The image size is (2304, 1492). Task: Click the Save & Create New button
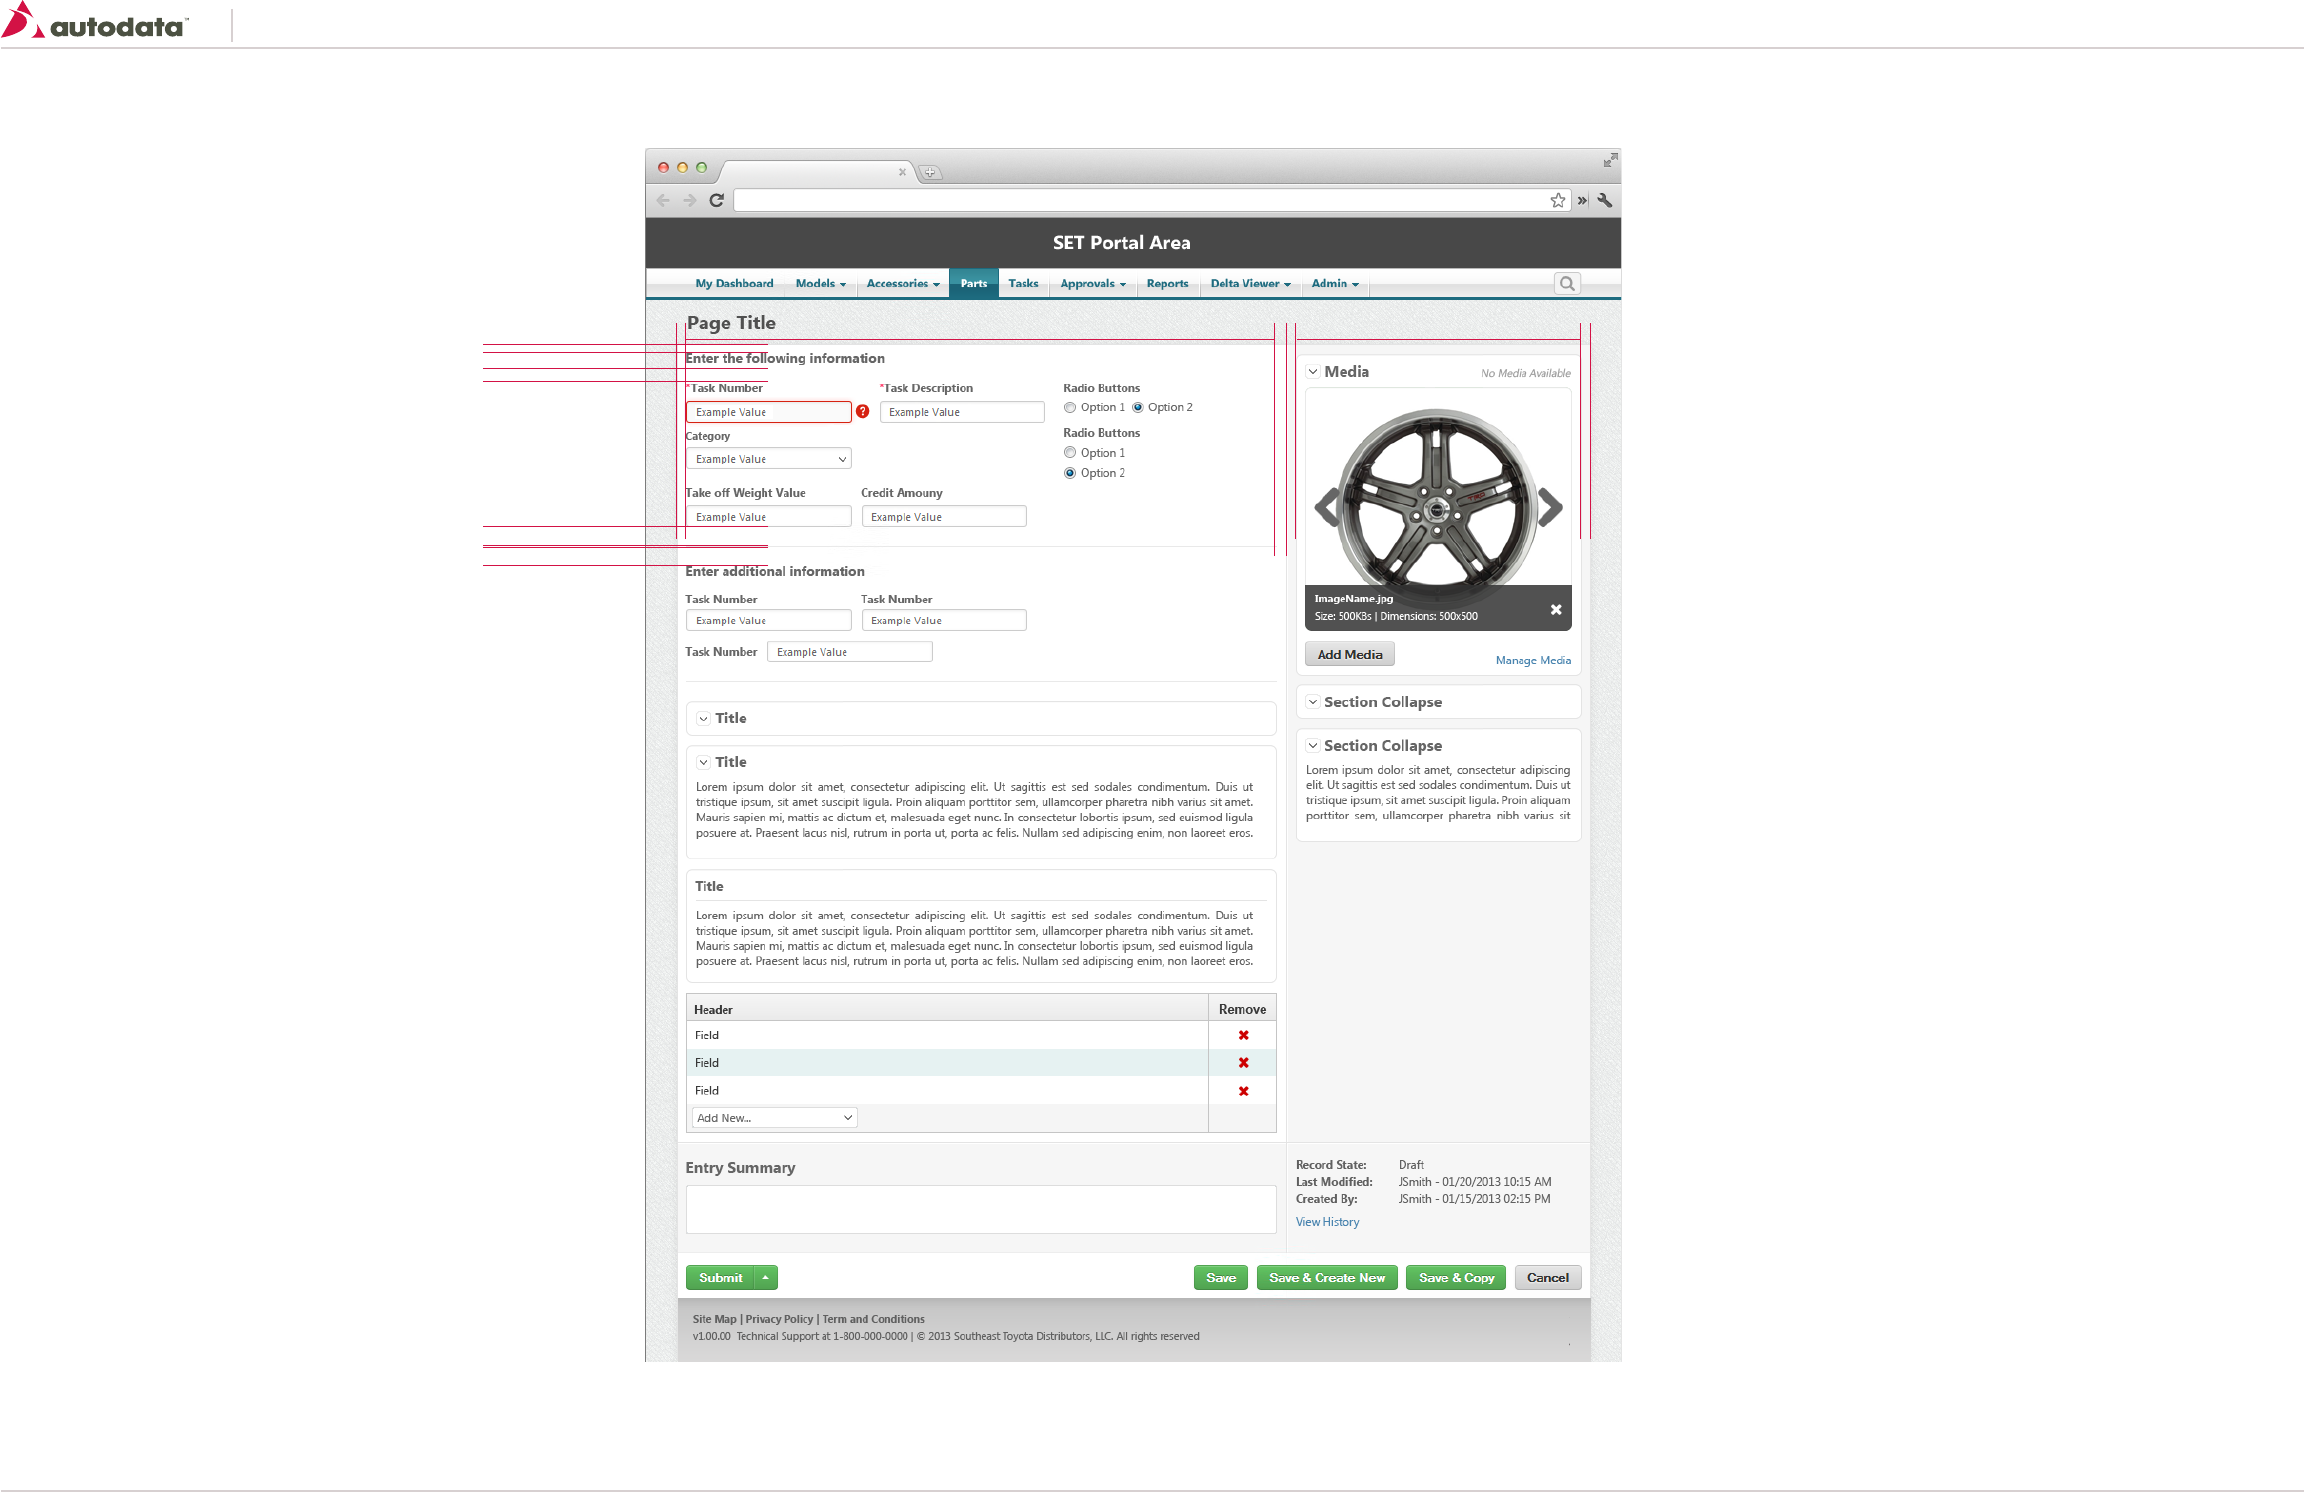click(x=1326, y=1278)
